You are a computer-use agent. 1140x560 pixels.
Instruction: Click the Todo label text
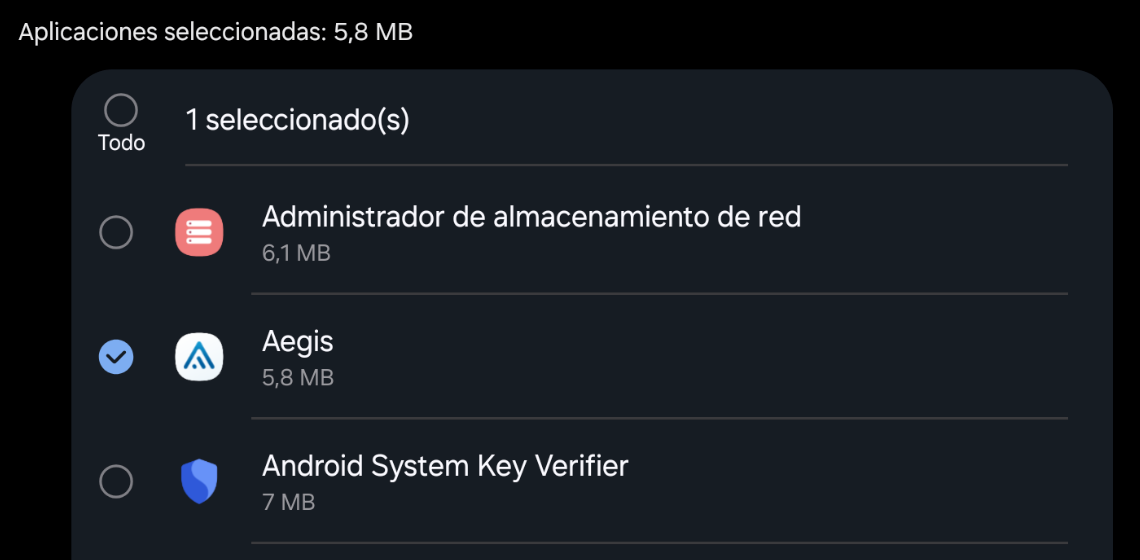[121, 143]
